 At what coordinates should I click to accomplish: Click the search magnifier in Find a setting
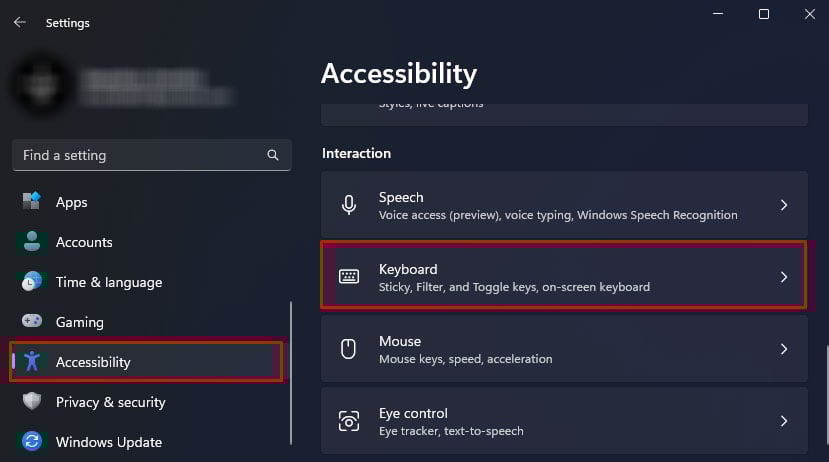(273, 156)
